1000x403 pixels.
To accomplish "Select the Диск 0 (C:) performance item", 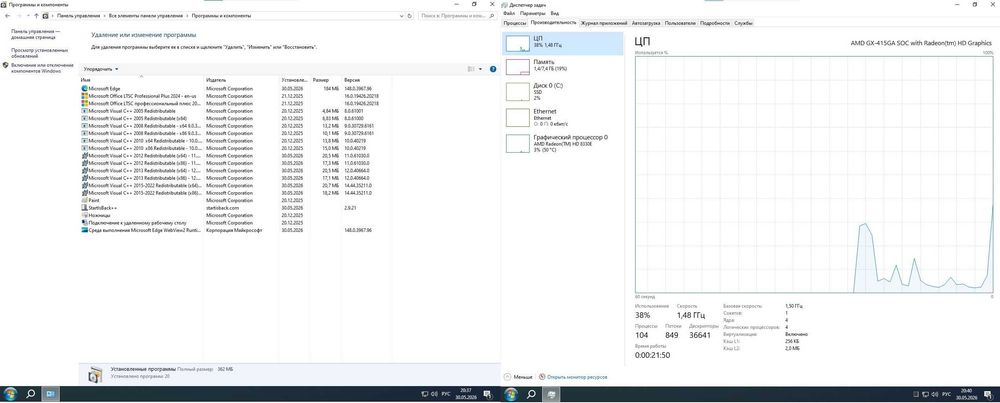I will 562,91.
